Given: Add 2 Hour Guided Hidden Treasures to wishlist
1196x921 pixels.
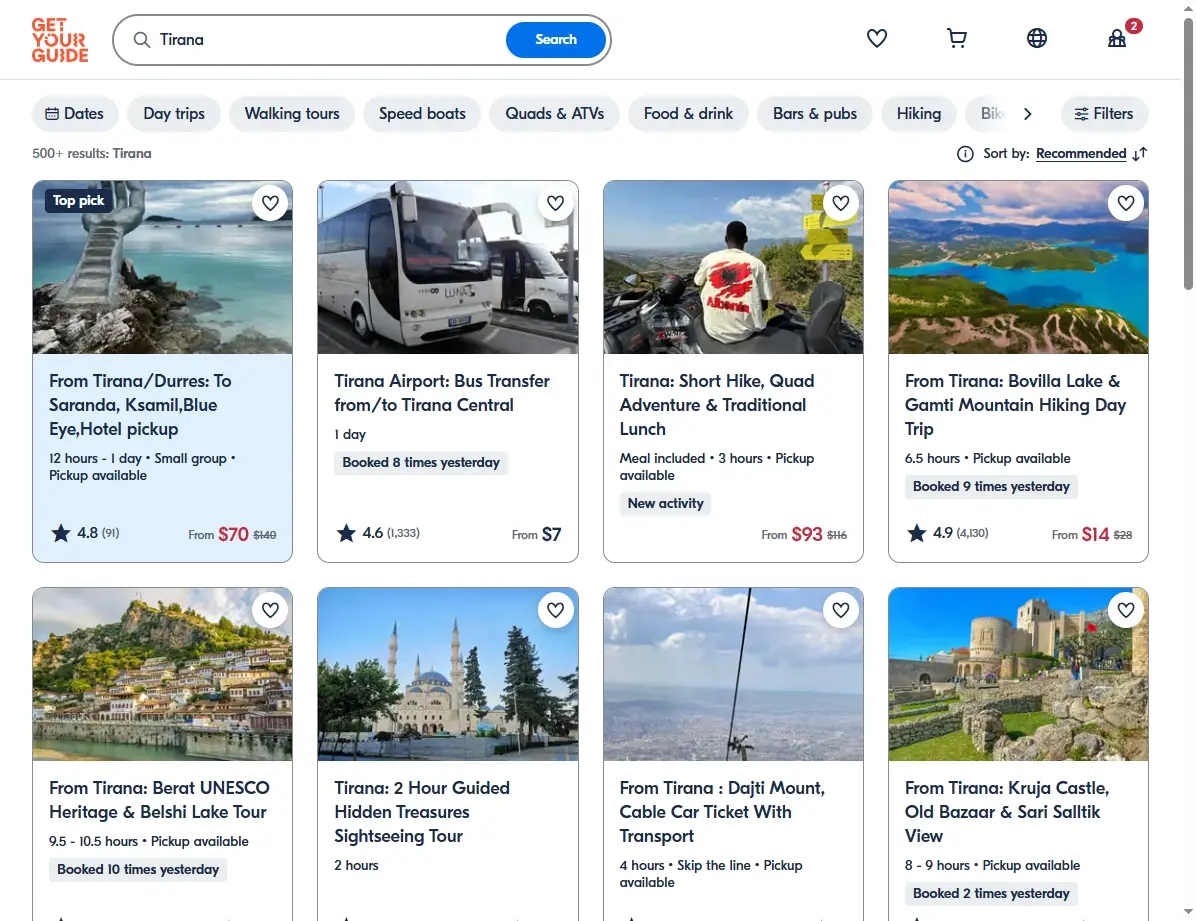Looking at the screenshot, I should coord(555,610).
